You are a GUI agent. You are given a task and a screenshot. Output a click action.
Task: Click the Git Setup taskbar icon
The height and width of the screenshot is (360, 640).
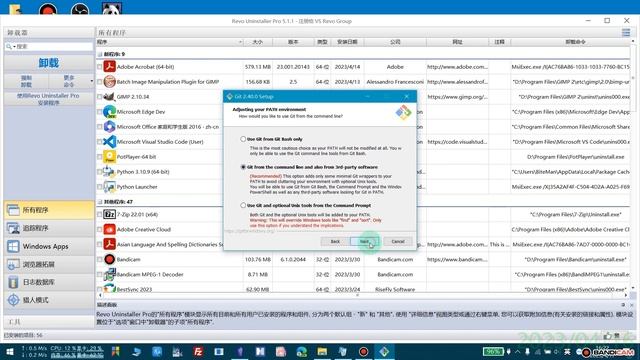pyautogui.click(x=384, y=351)
